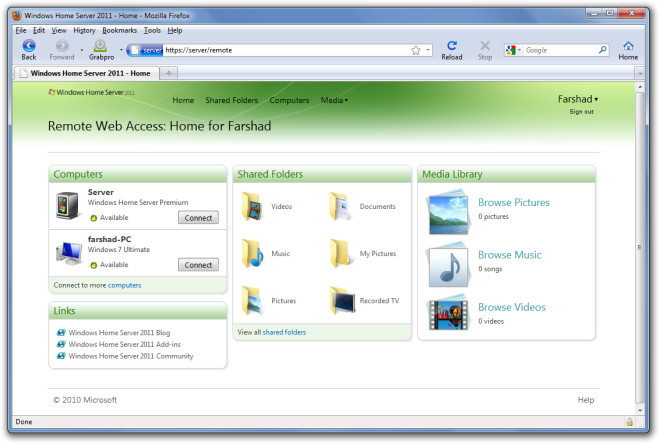Open the Documents shared folder icon
The image size is (660, 444).
click(x=340, y=206)
